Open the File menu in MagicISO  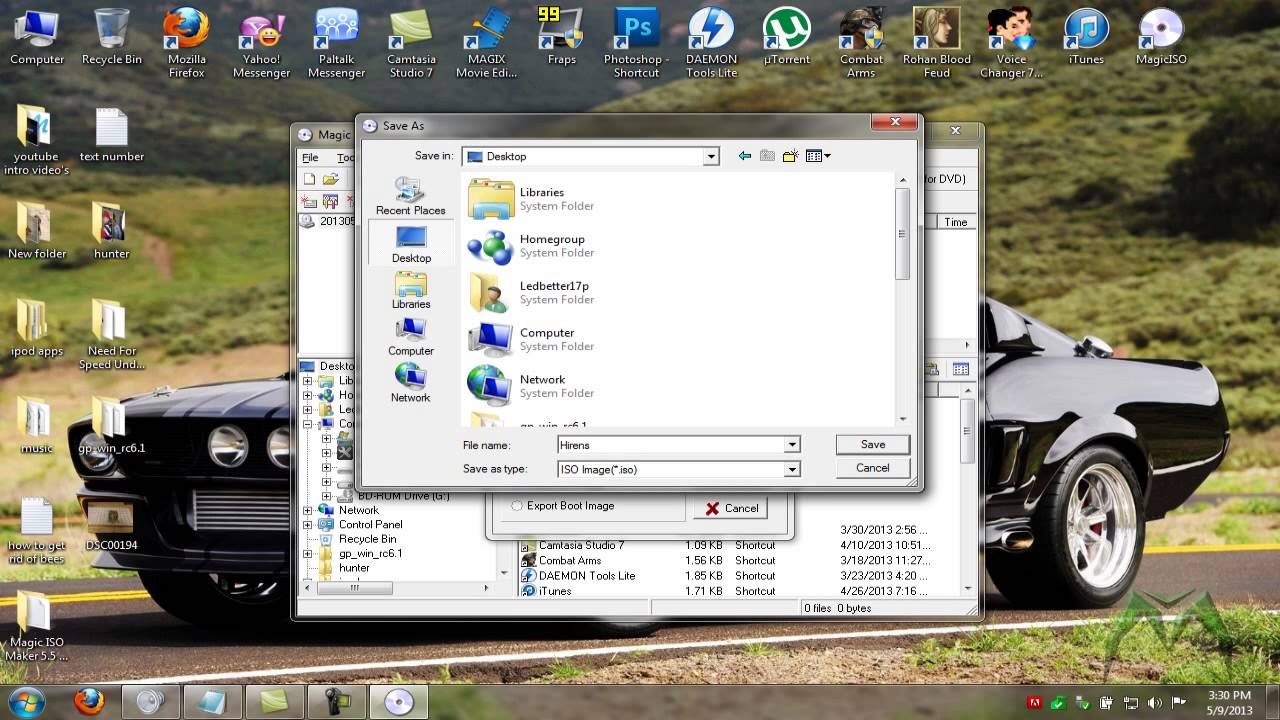point(311,158)
